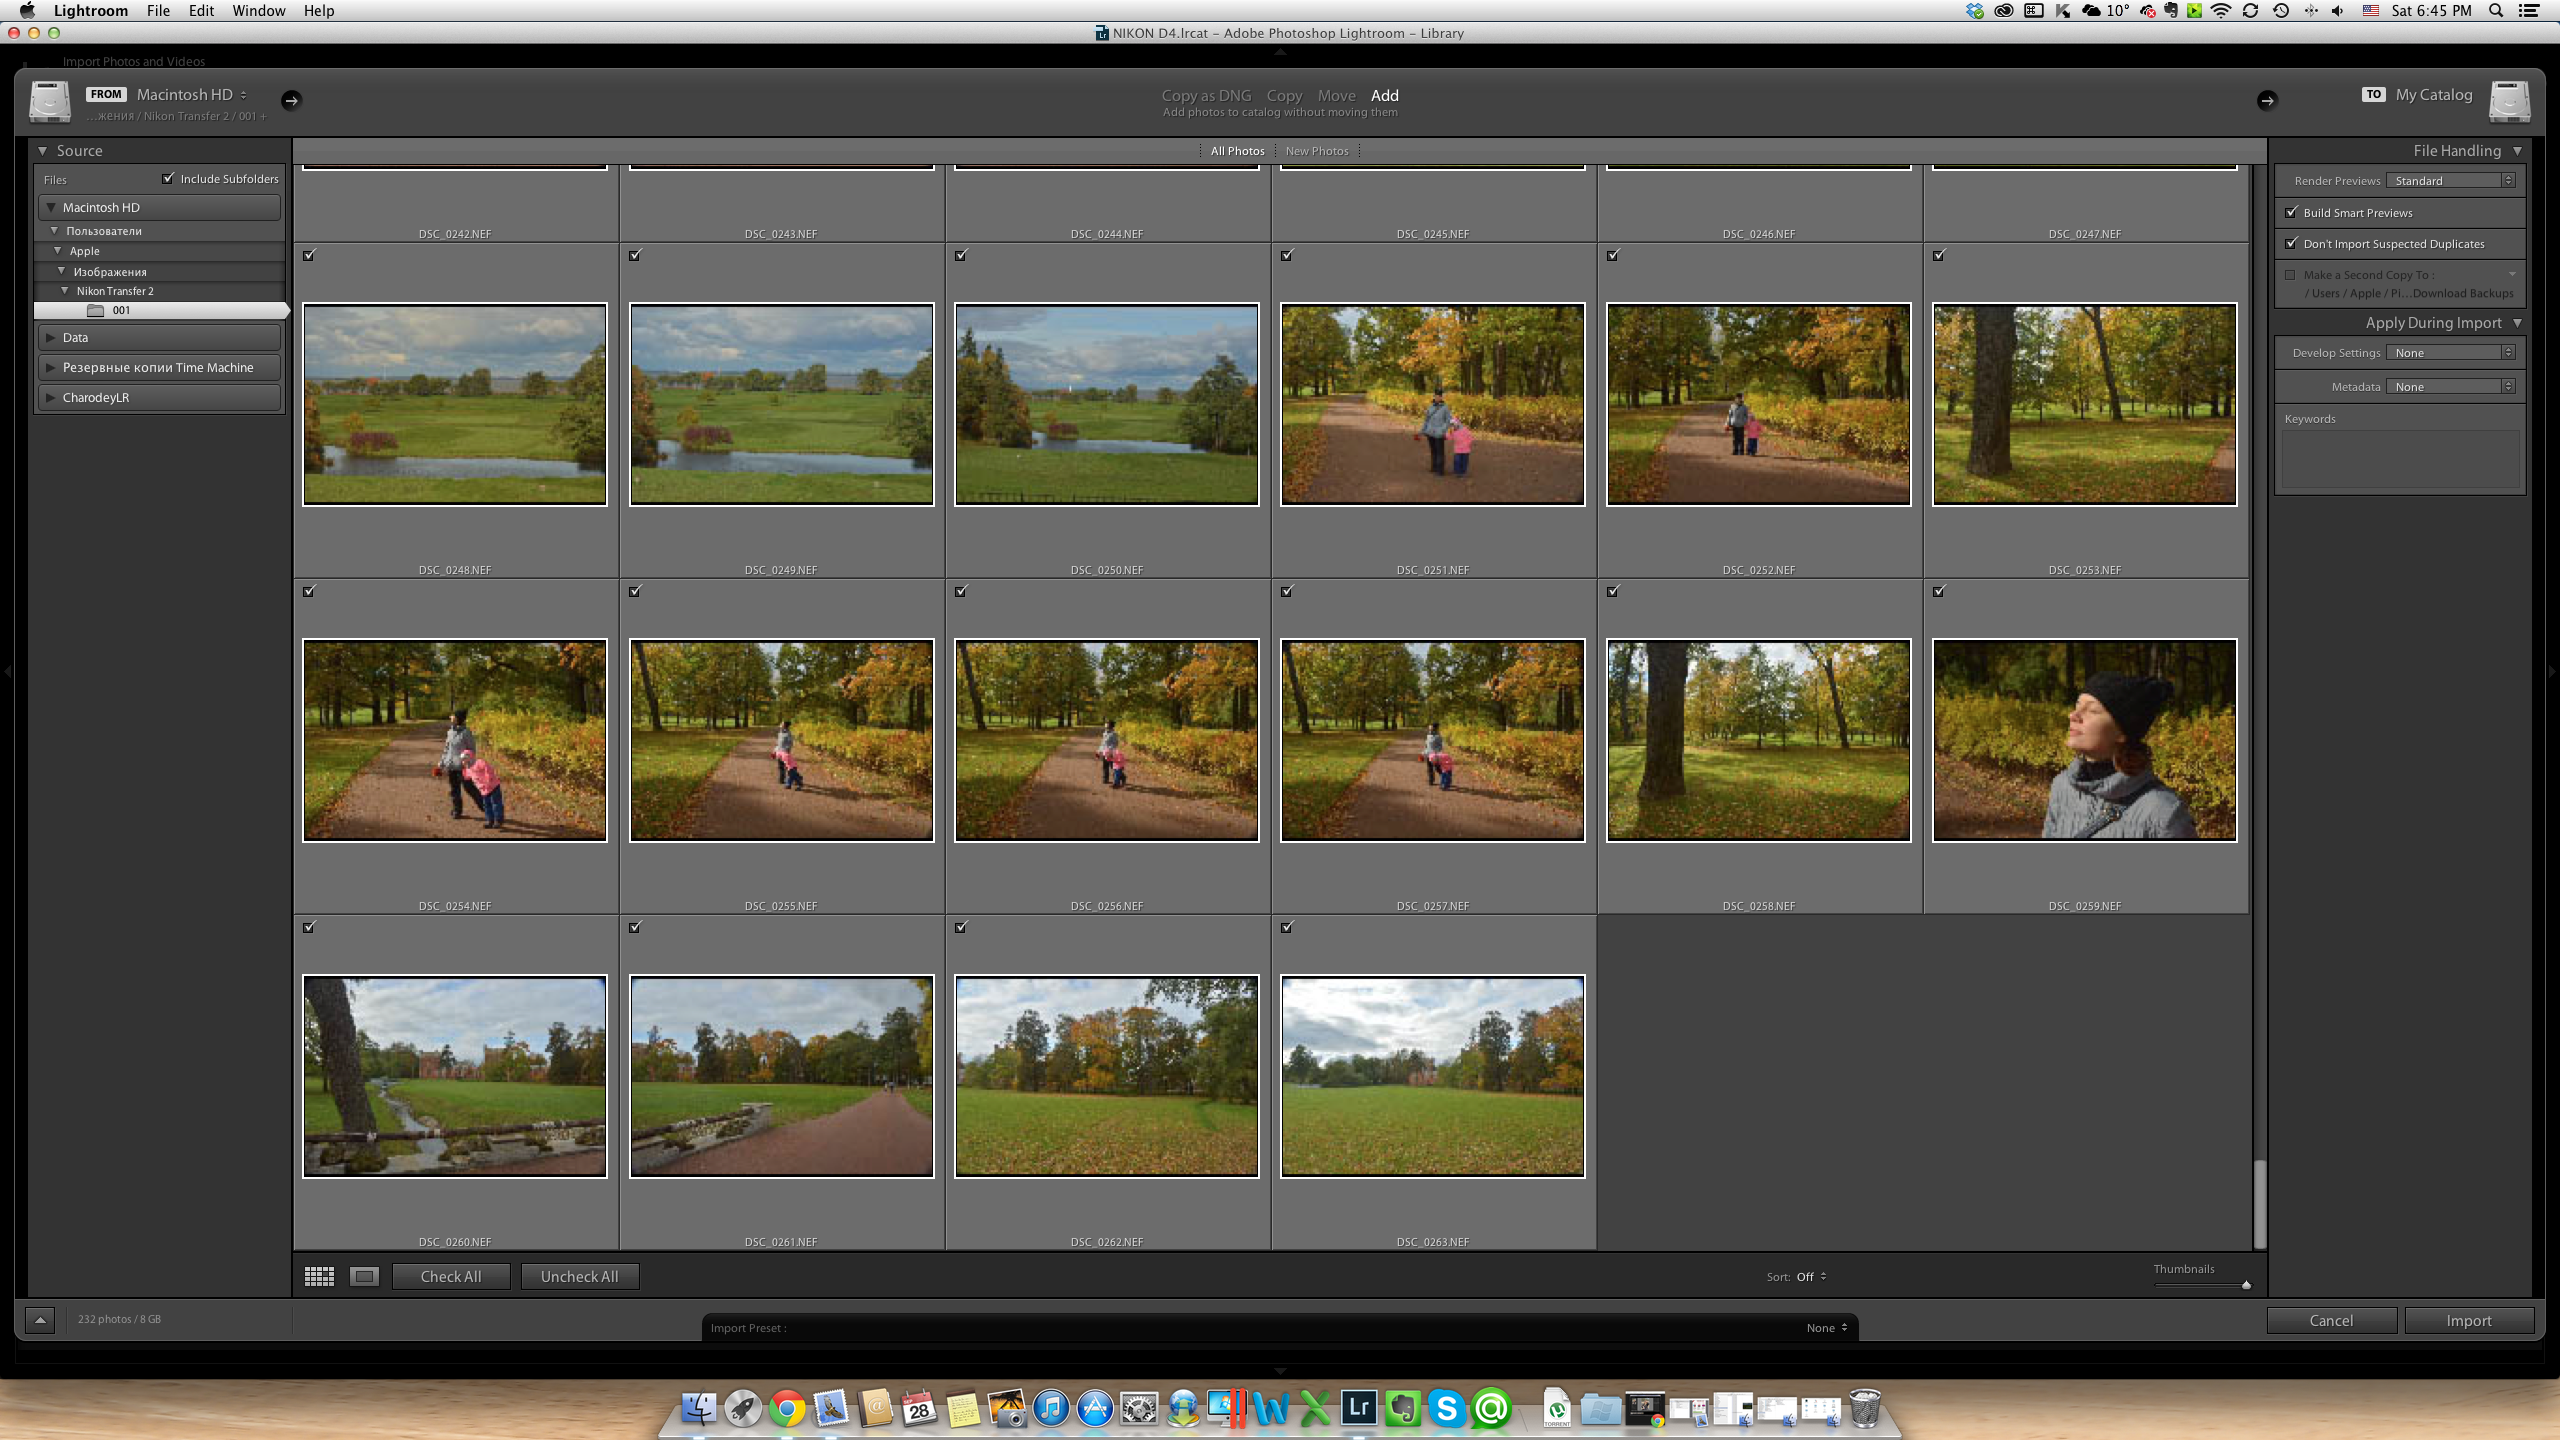This screenshot has width=2560, height=1440.
Task: Switch to loupe view icon
Action: coord(364,1276)
